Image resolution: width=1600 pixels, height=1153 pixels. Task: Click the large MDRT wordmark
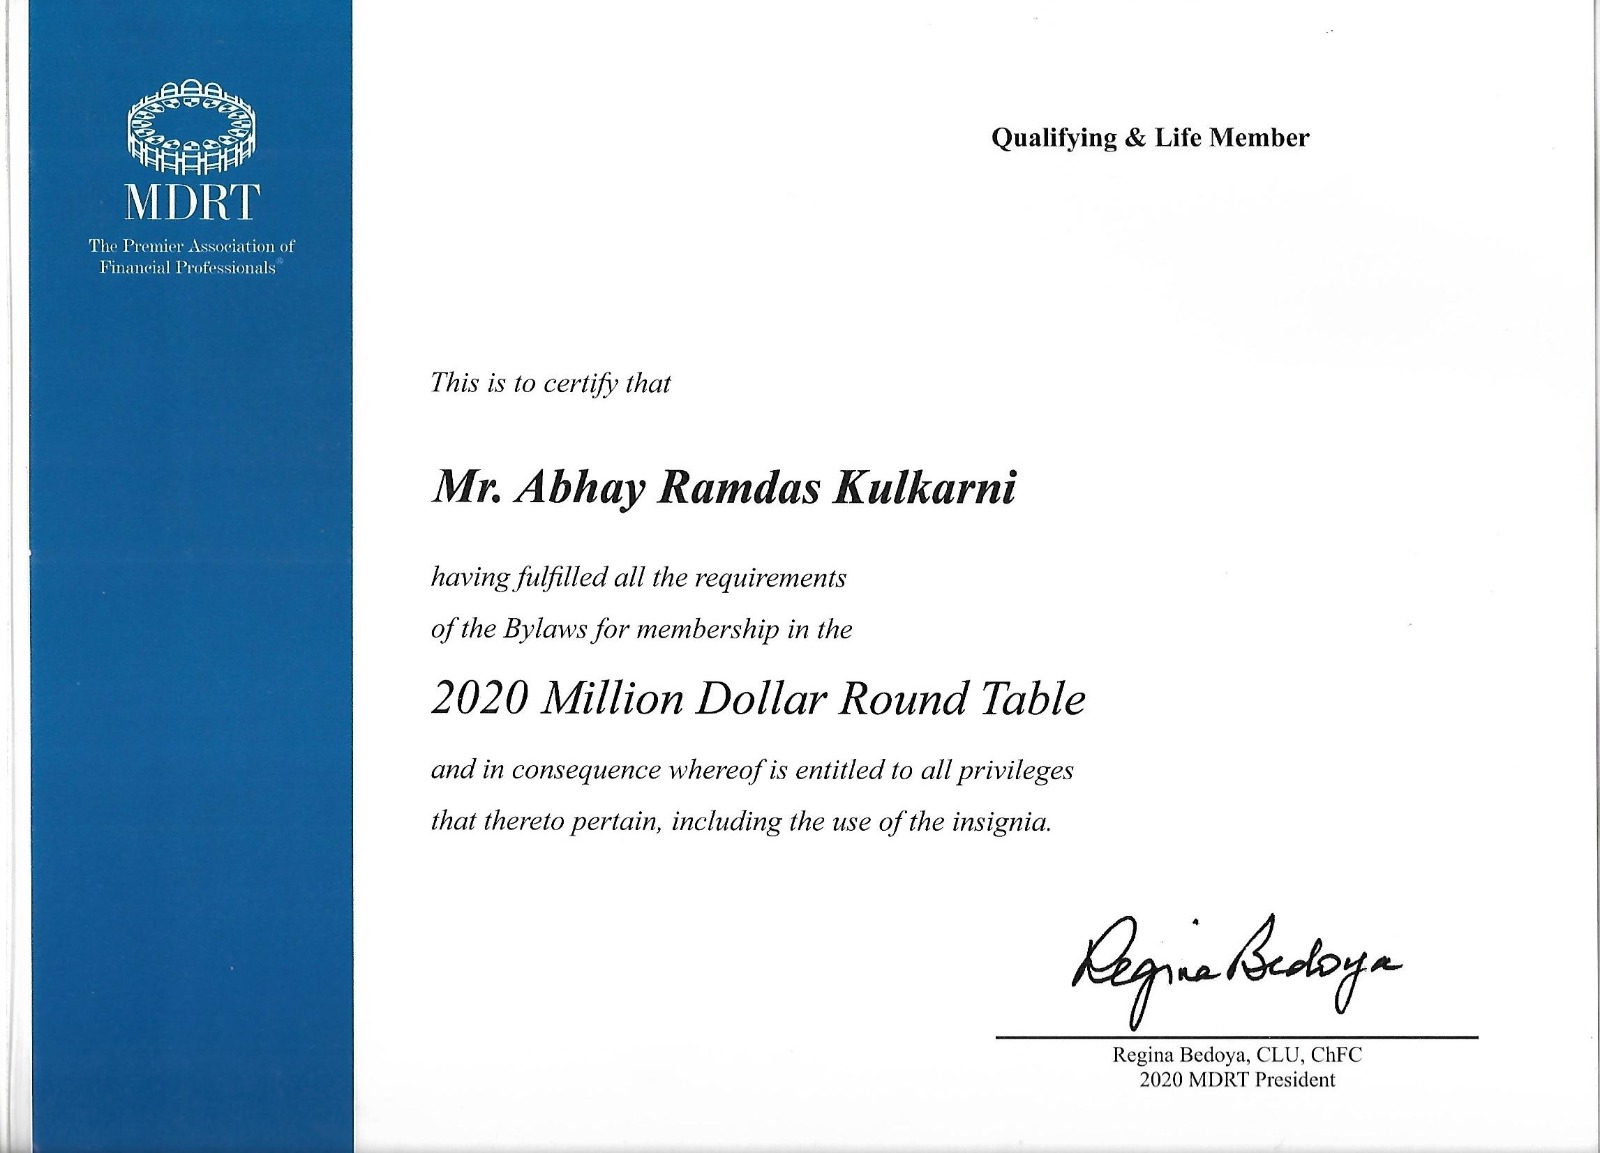tap(191, 202)
